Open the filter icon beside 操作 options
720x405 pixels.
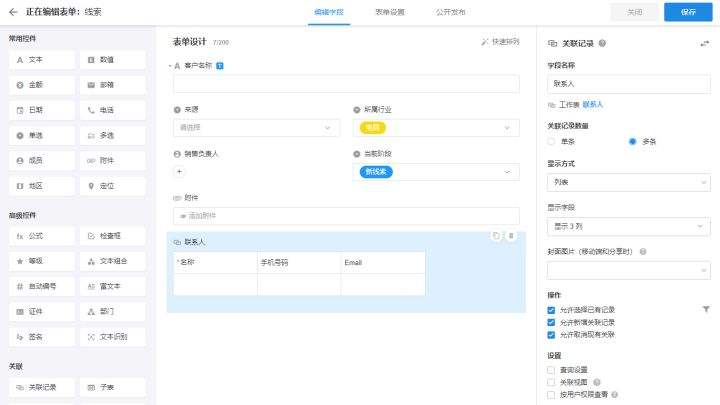706,309
